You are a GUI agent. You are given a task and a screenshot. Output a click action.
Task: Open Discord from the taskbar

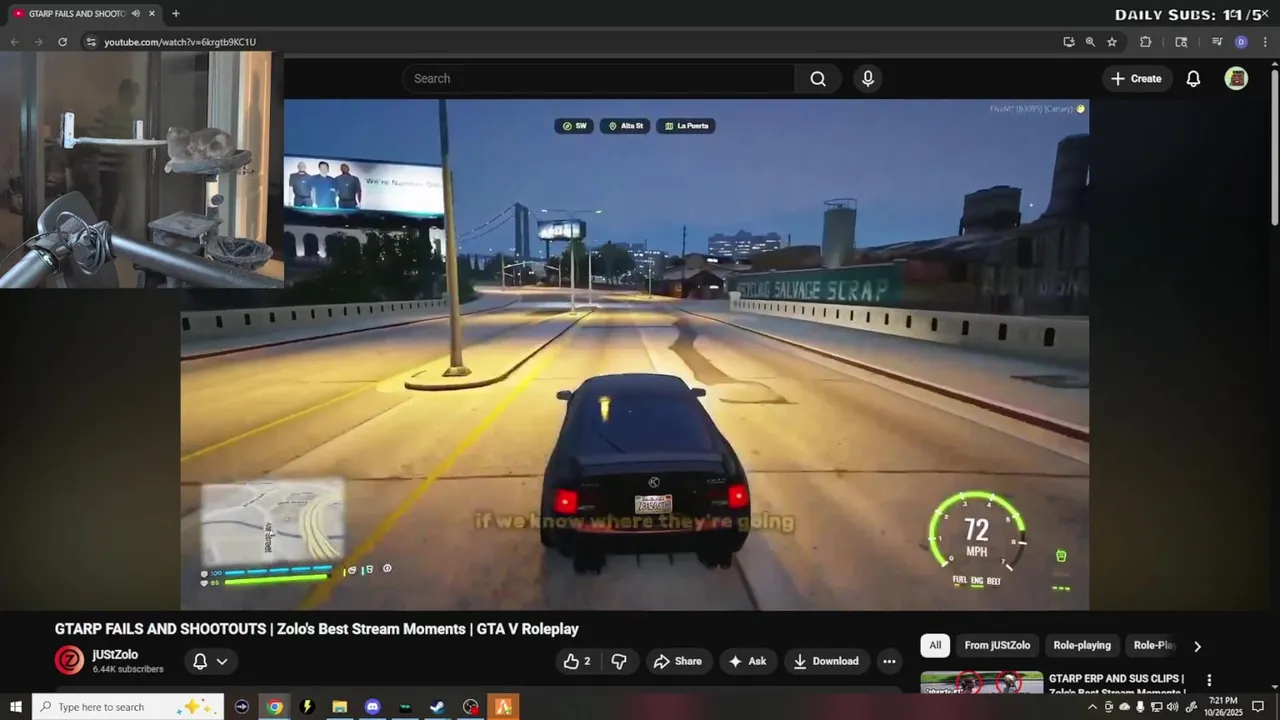[372, 707]
